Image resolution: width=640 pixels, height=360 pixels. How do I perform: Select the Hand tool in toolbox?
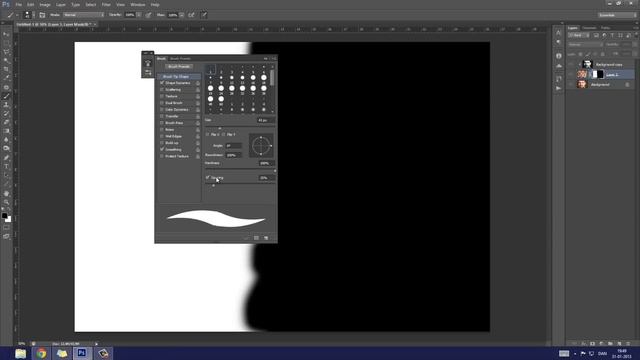coord(6,193)
